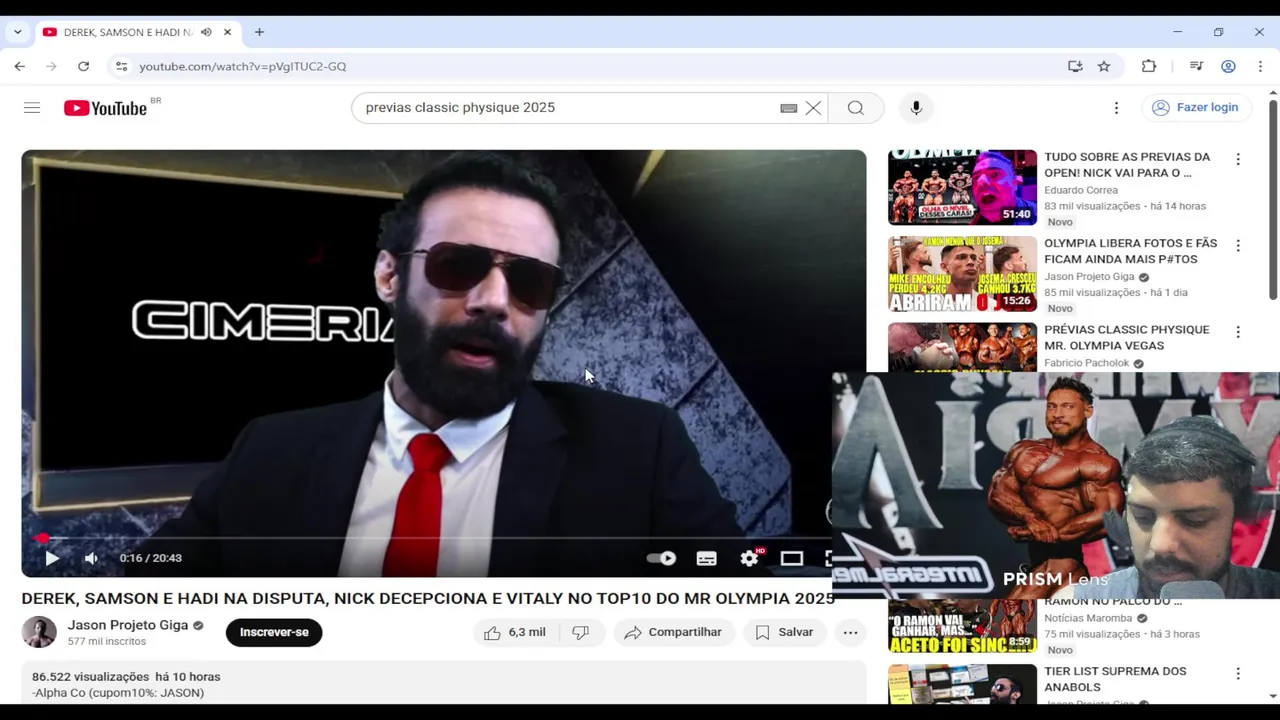
Task: Open PRÉVIAS CLASSIC PHYSIQUE MR. OLYMPIA video
Action: [1127, 338]
